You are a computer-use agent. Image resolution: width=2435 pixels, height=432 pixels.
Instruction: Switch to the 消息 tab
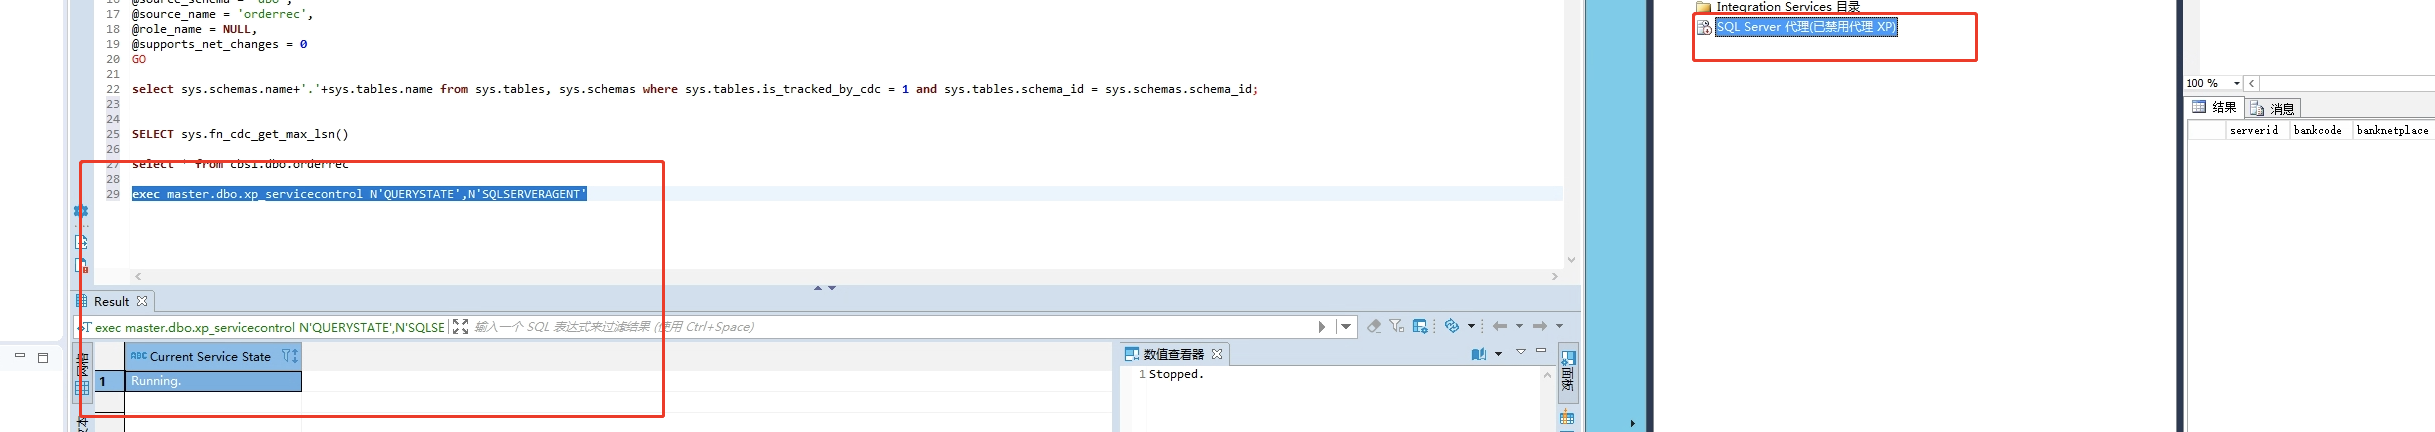(2274, 108)
